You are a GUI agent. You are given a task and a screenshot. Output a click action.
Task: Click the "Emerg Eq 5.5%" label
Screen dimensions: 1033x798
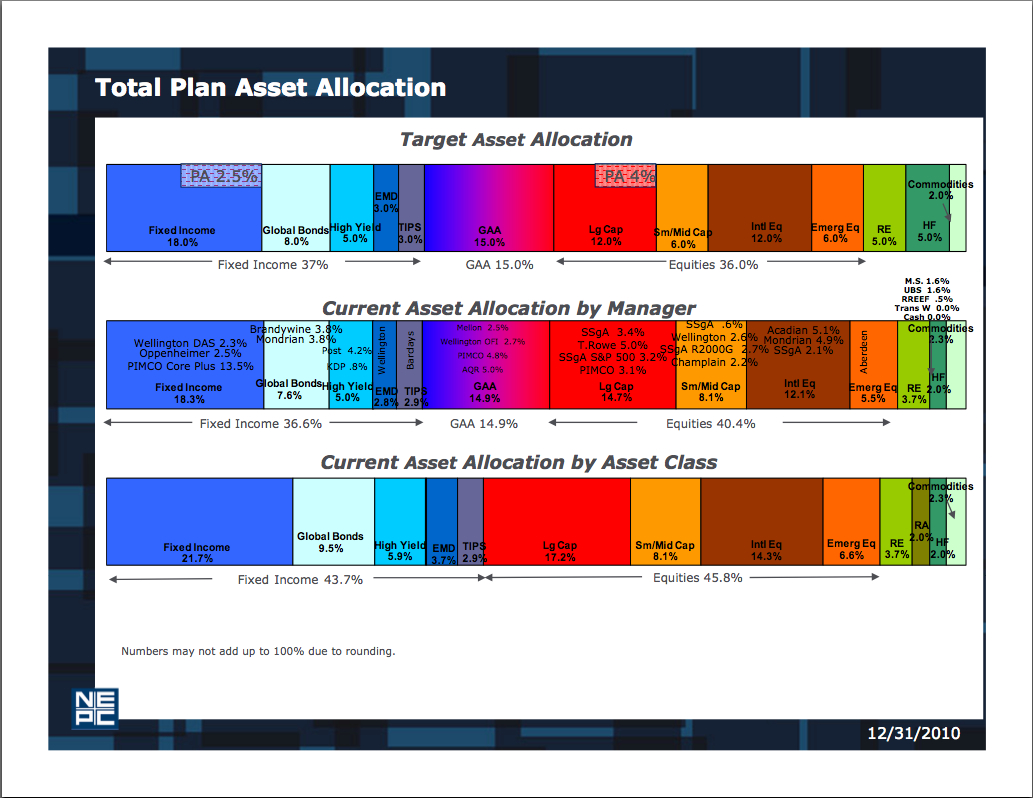pos(873,393)
